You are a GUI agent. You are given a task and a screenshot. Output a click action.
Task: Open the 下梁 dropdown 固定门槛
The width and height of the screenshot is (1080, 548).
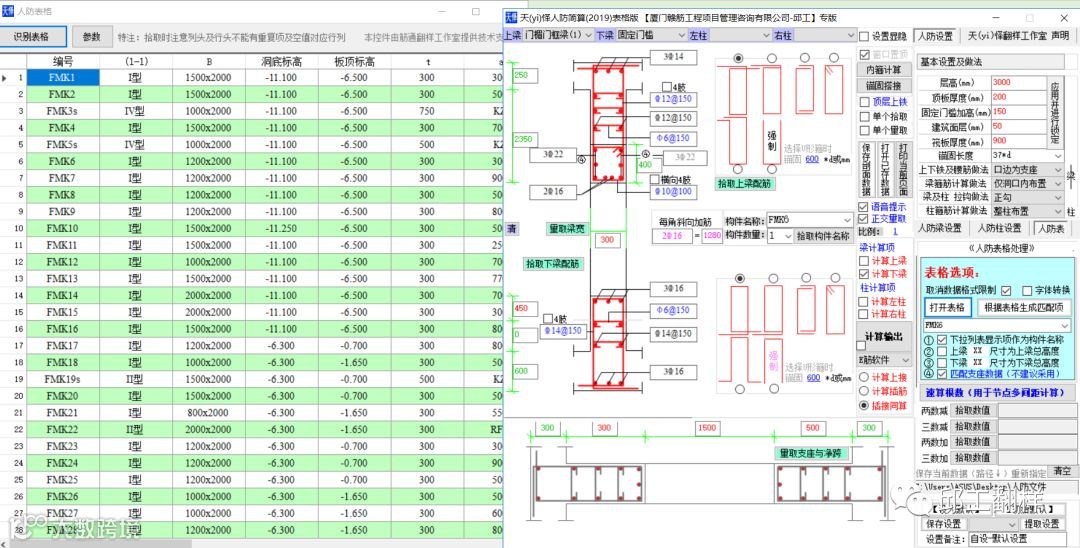(652, 34)
